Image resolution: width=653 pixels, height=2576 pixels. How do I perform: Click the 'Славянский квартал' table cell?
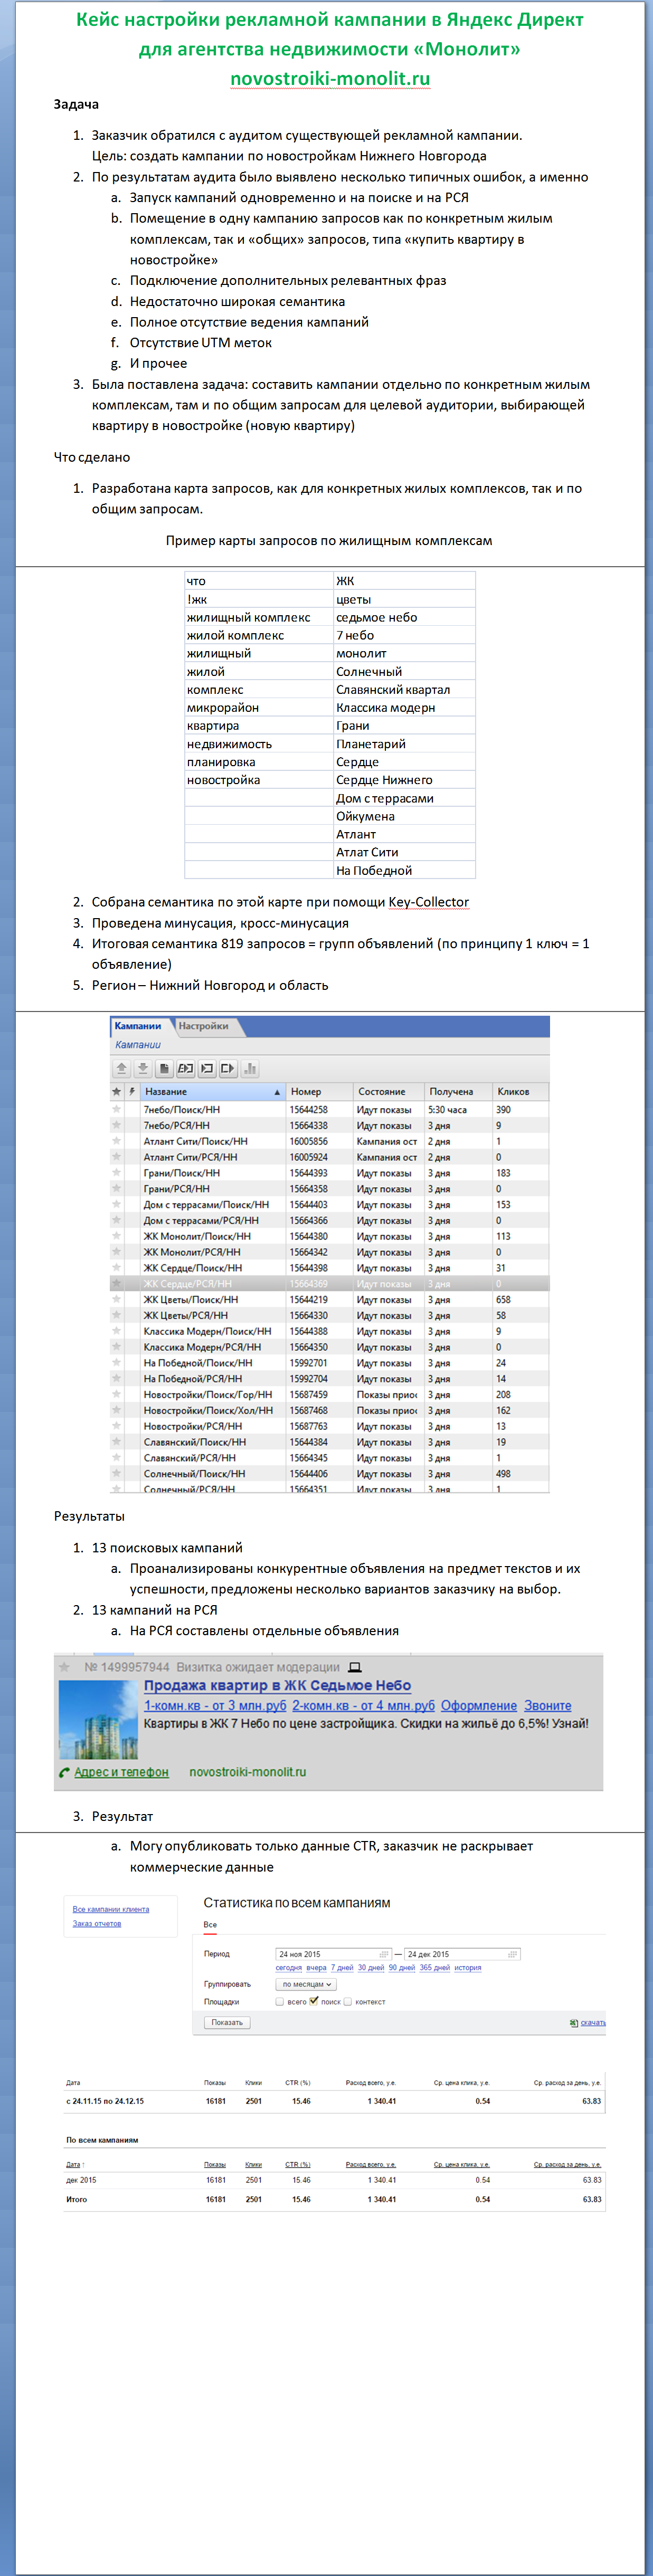[x=404, y=690]
